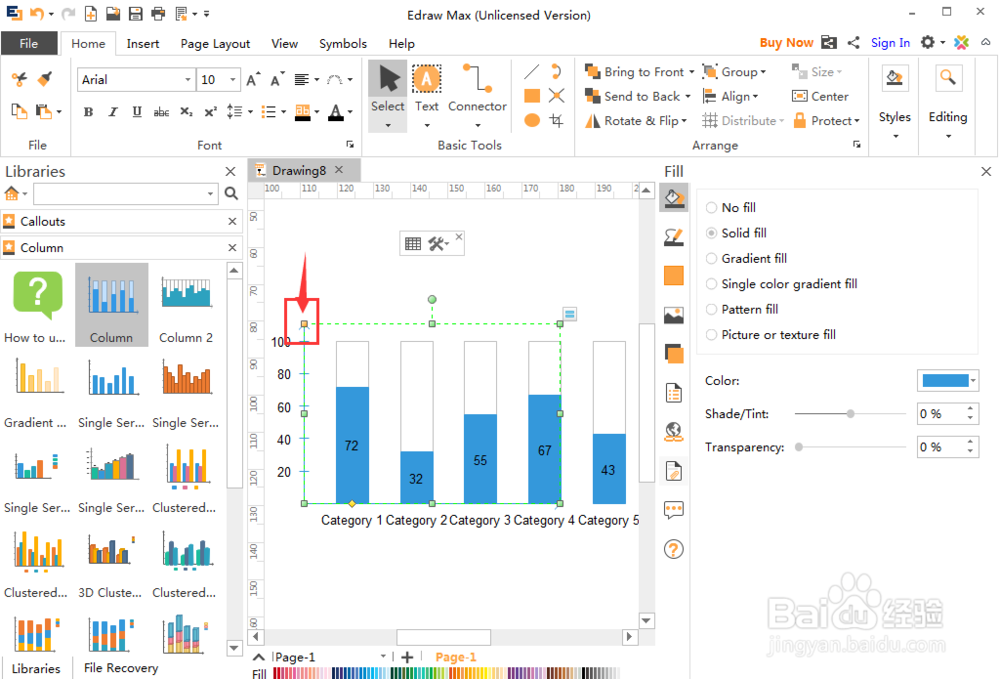
Task: Increase font size with the larger A icon
Action: pos(253,79)
